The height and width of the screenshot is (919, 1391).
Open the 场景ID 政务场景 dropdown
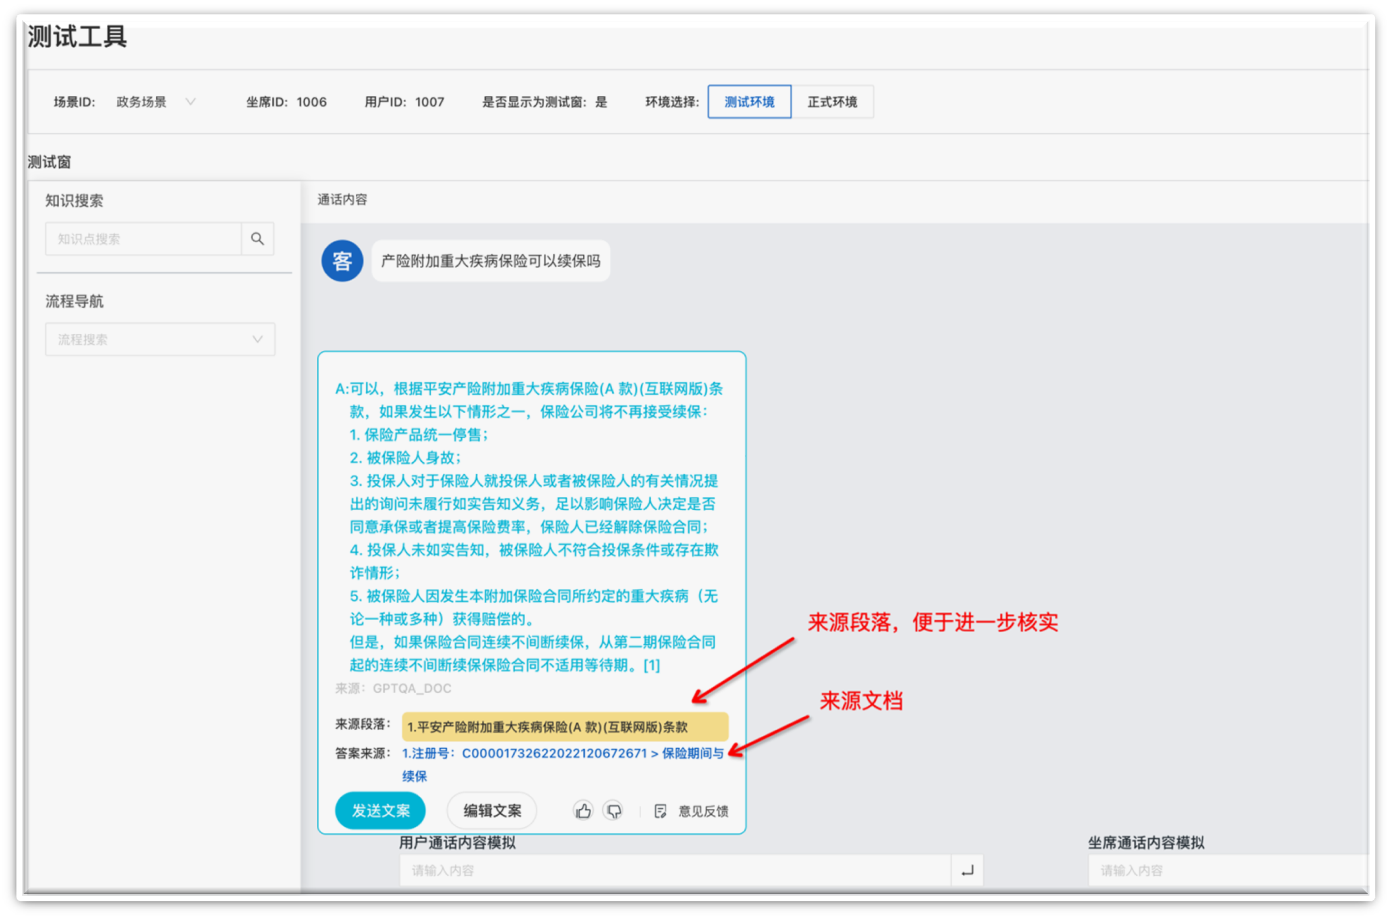(155, 102)
